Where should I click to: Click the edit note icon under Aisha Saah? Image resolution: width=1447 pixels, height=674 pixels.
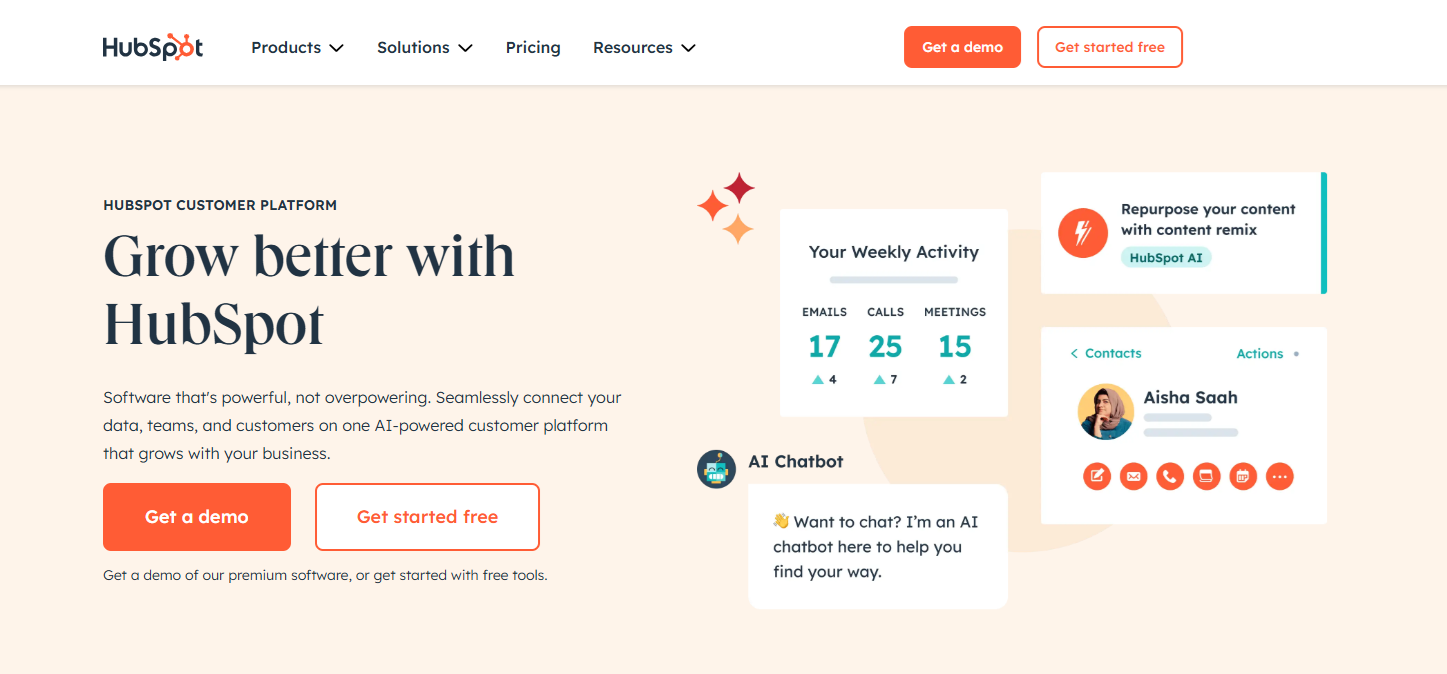click(x=1097, y=476)
